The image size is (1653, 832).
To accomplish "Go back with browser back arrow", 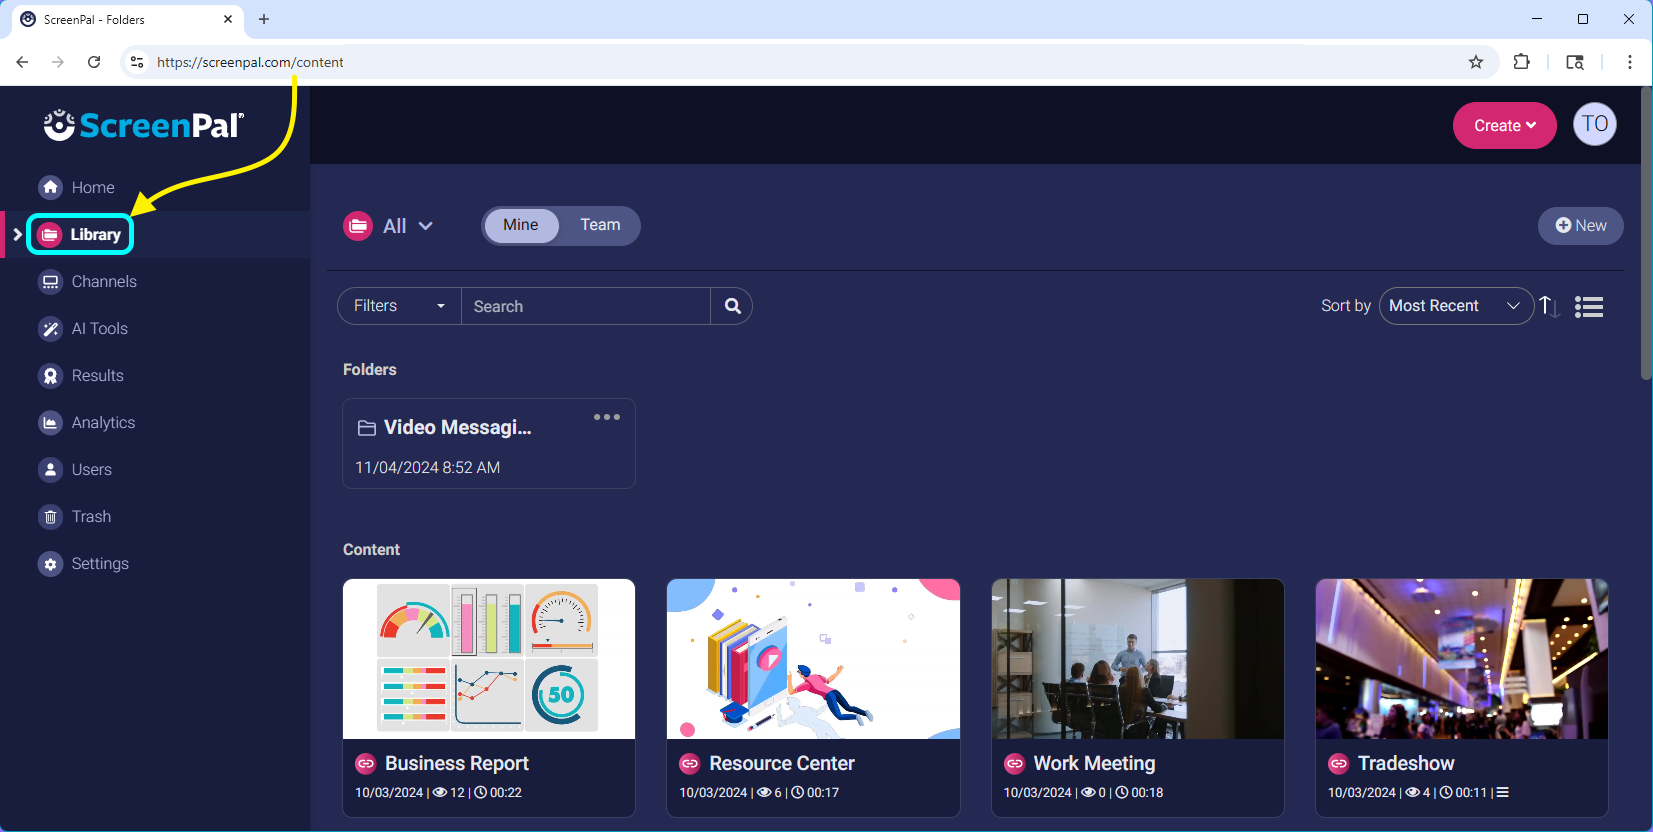I will (x=22, y=62).
